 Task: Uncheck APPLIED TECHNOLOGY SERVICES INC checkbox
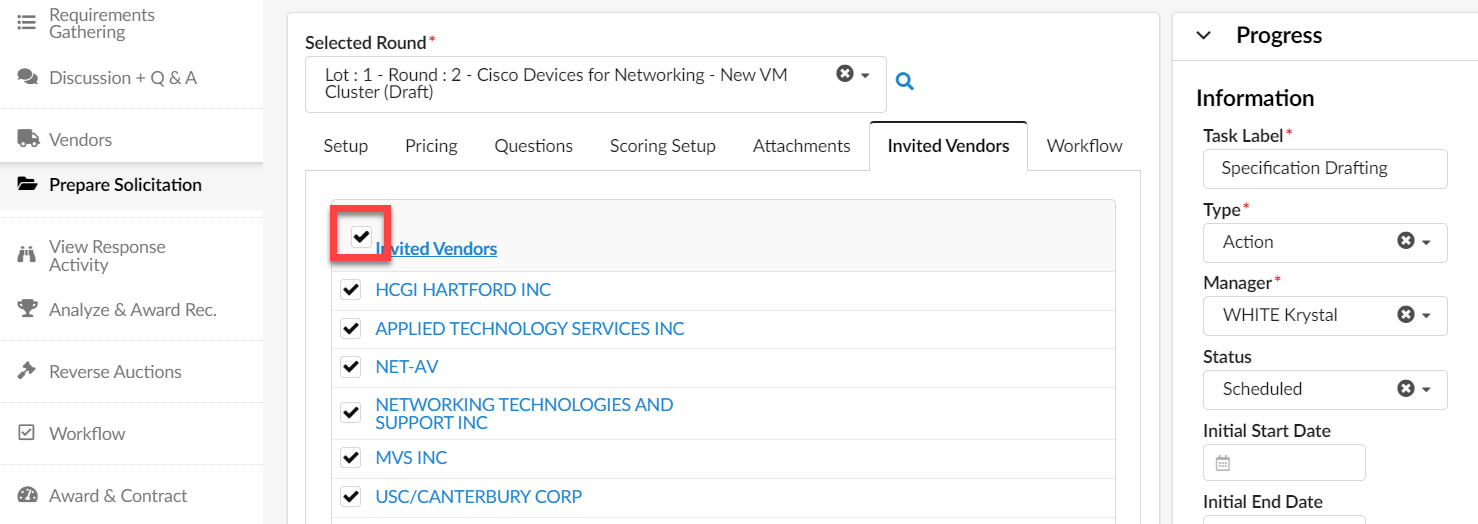351,328
